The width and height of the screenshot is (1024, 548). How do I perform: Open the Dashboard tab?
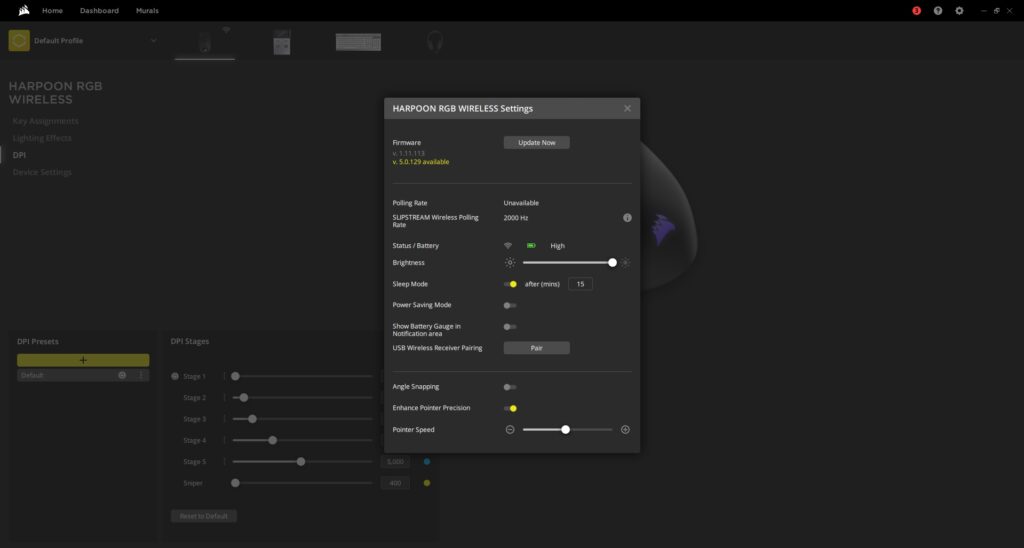99,10
